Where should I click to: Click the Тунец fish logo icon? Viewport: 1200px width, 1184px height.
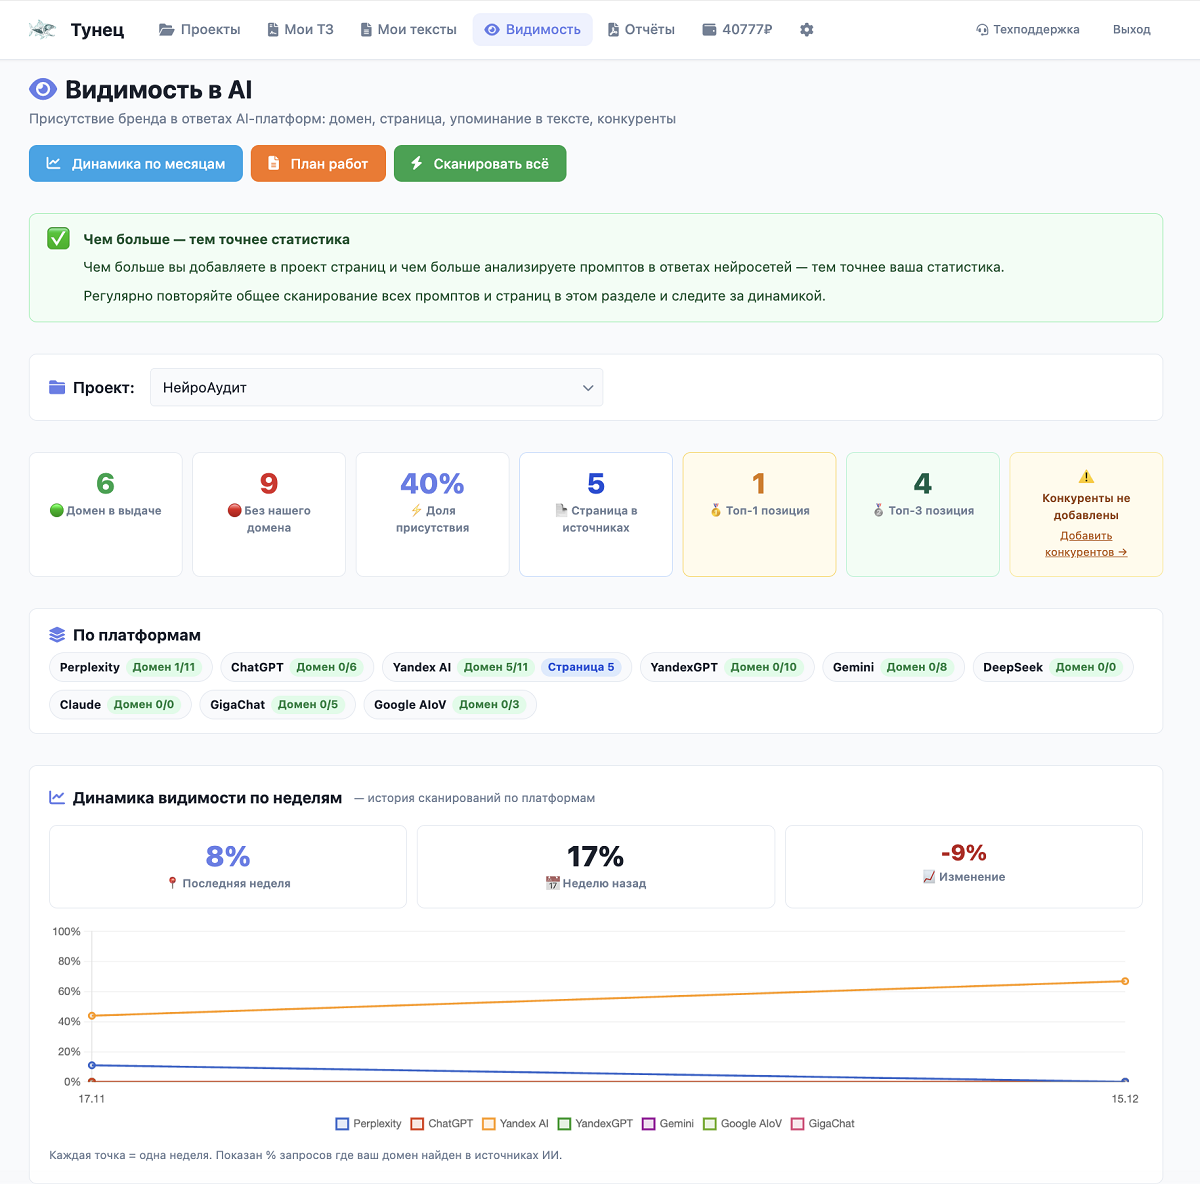[x=42, y=29]
